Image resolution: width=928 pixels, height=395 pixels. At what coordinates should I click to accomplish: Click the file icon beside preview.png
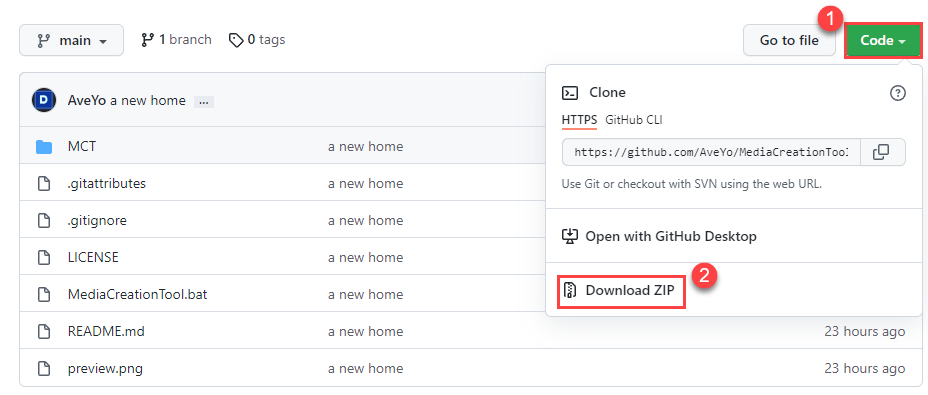[44, 368]
